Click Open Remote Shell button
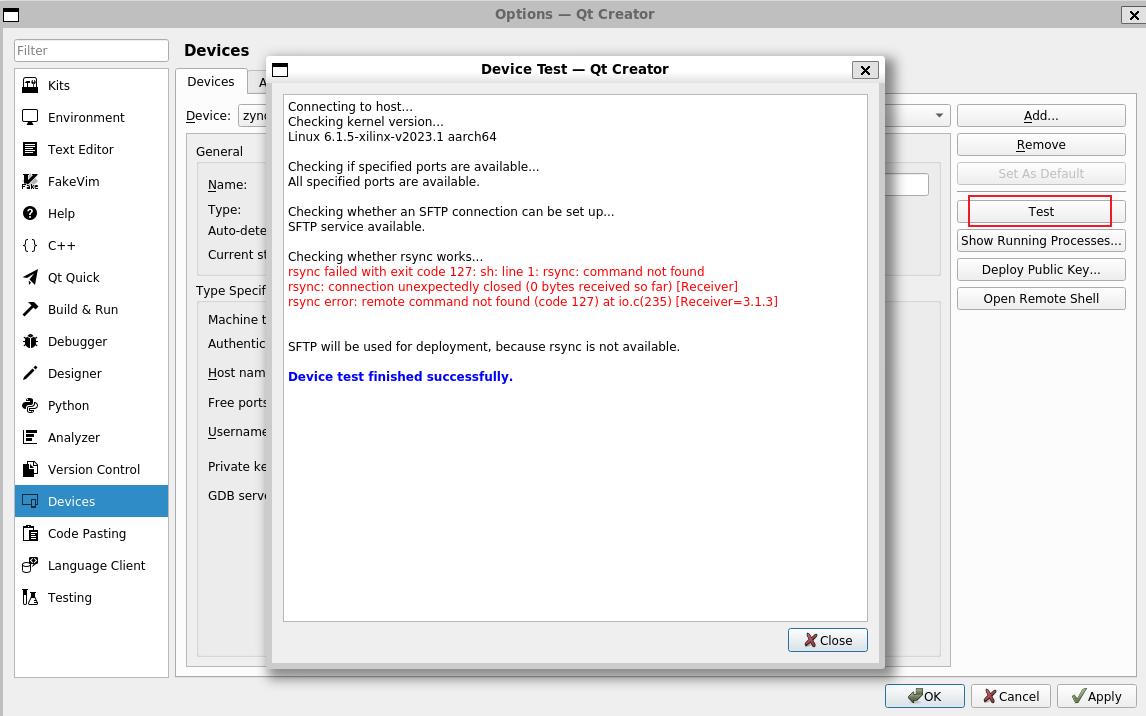Image resolution: width=1146 pixels, height=716 pixels. (x=1041, y=298)
